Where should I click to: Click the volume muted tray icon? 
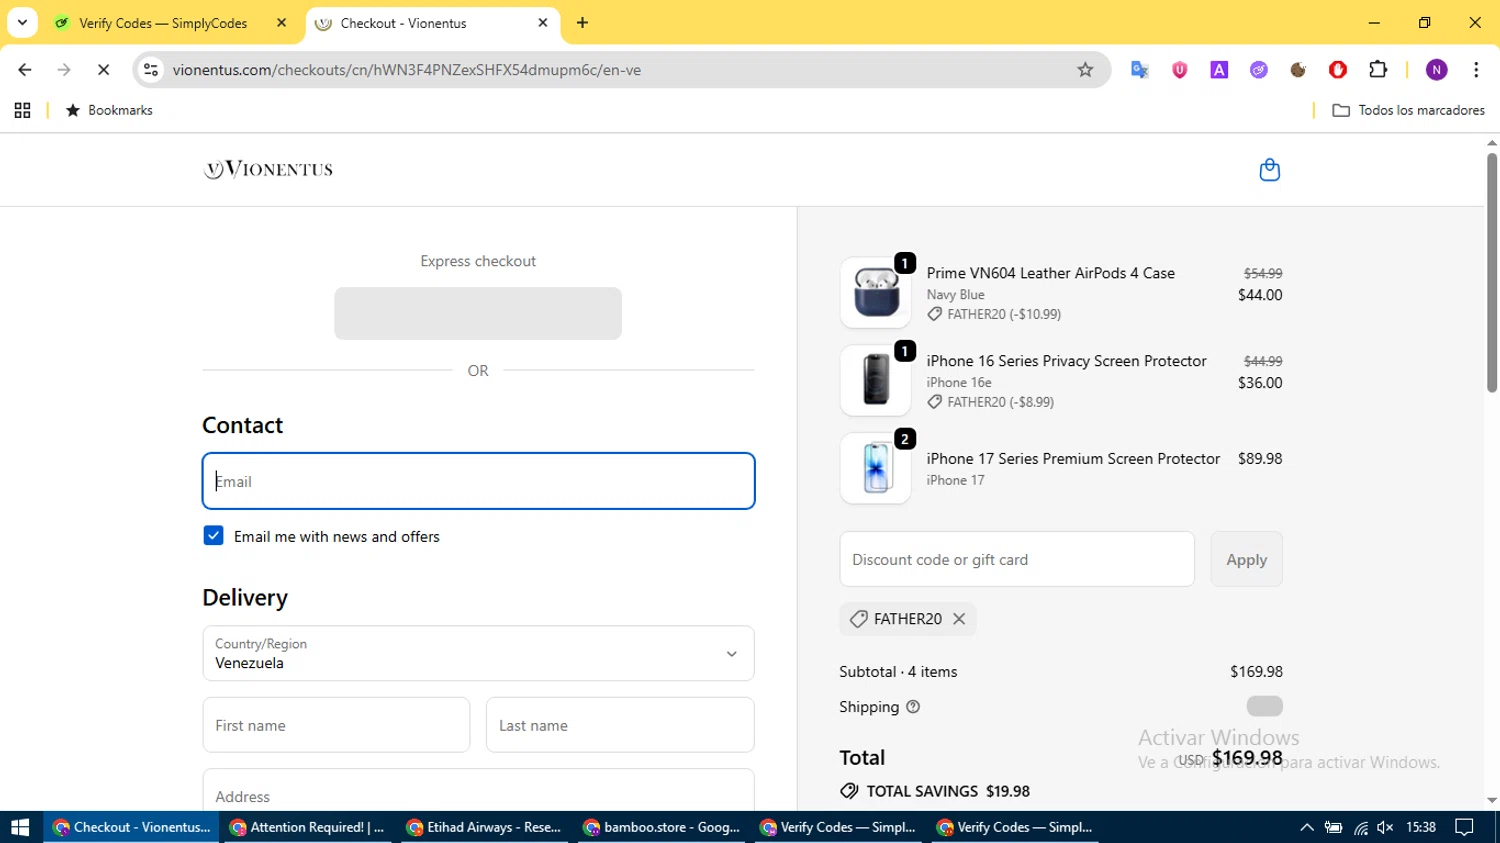[1385, 827]
